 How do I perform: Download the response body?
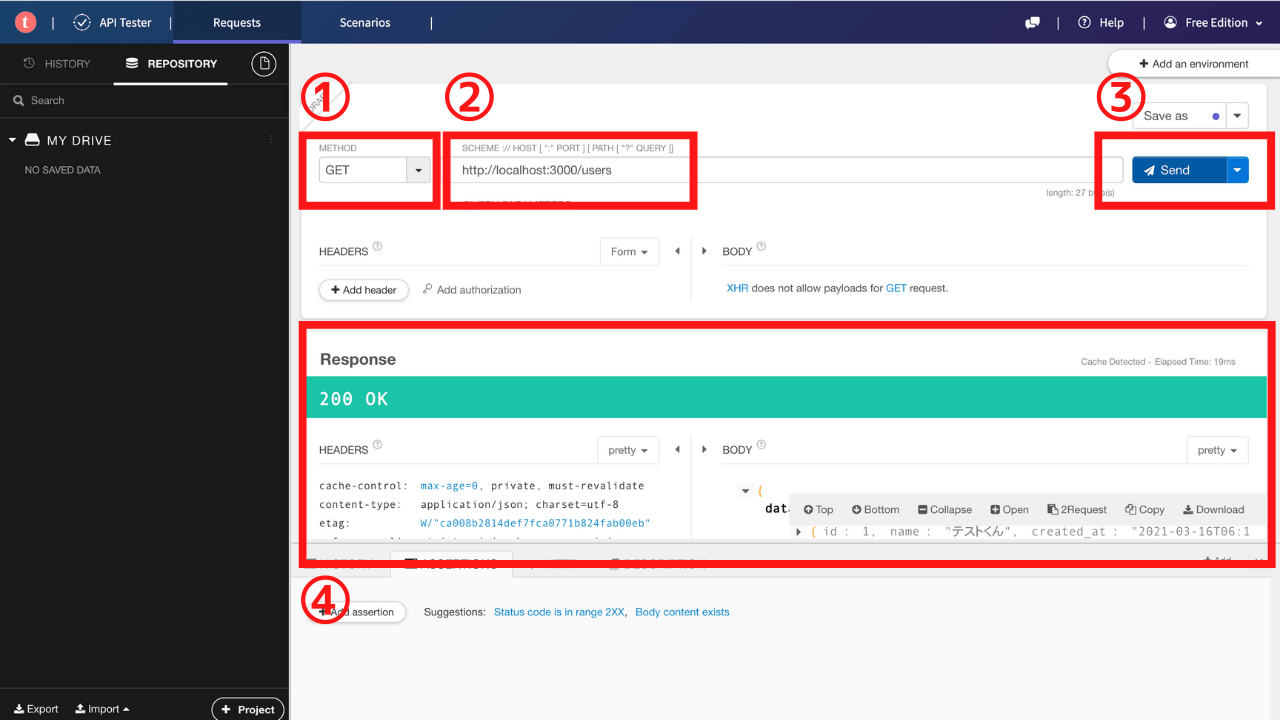click(1212, 509)
